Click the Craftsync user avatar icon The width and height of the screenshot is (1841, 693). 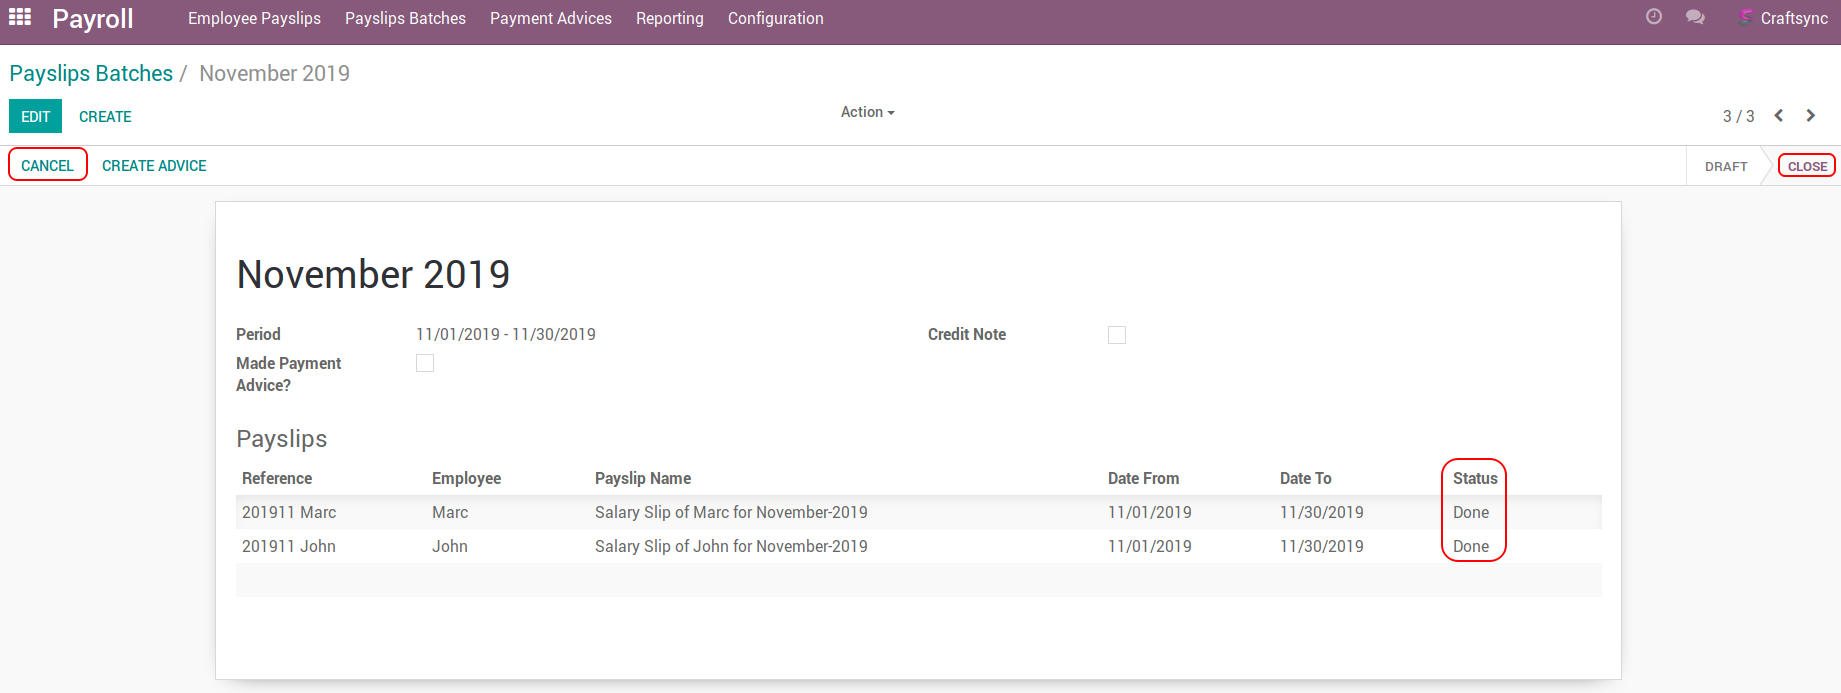coord(1746,18)
